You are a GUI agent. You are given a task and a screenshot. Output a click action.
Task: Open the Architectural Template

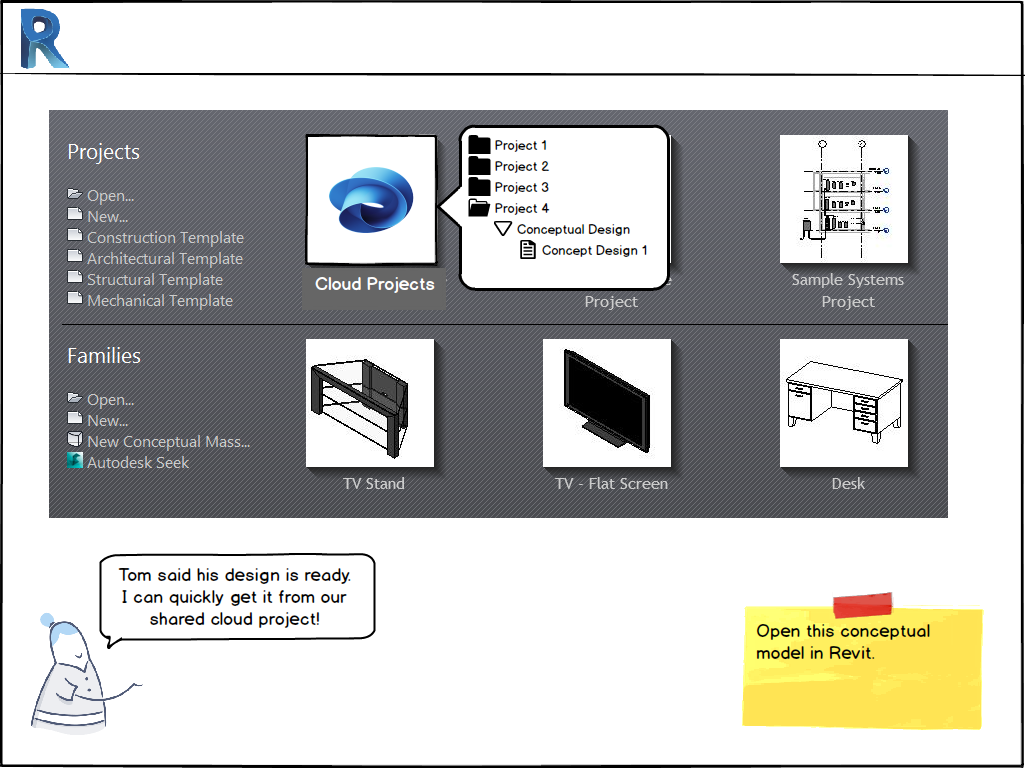click(x=164, y=258)
